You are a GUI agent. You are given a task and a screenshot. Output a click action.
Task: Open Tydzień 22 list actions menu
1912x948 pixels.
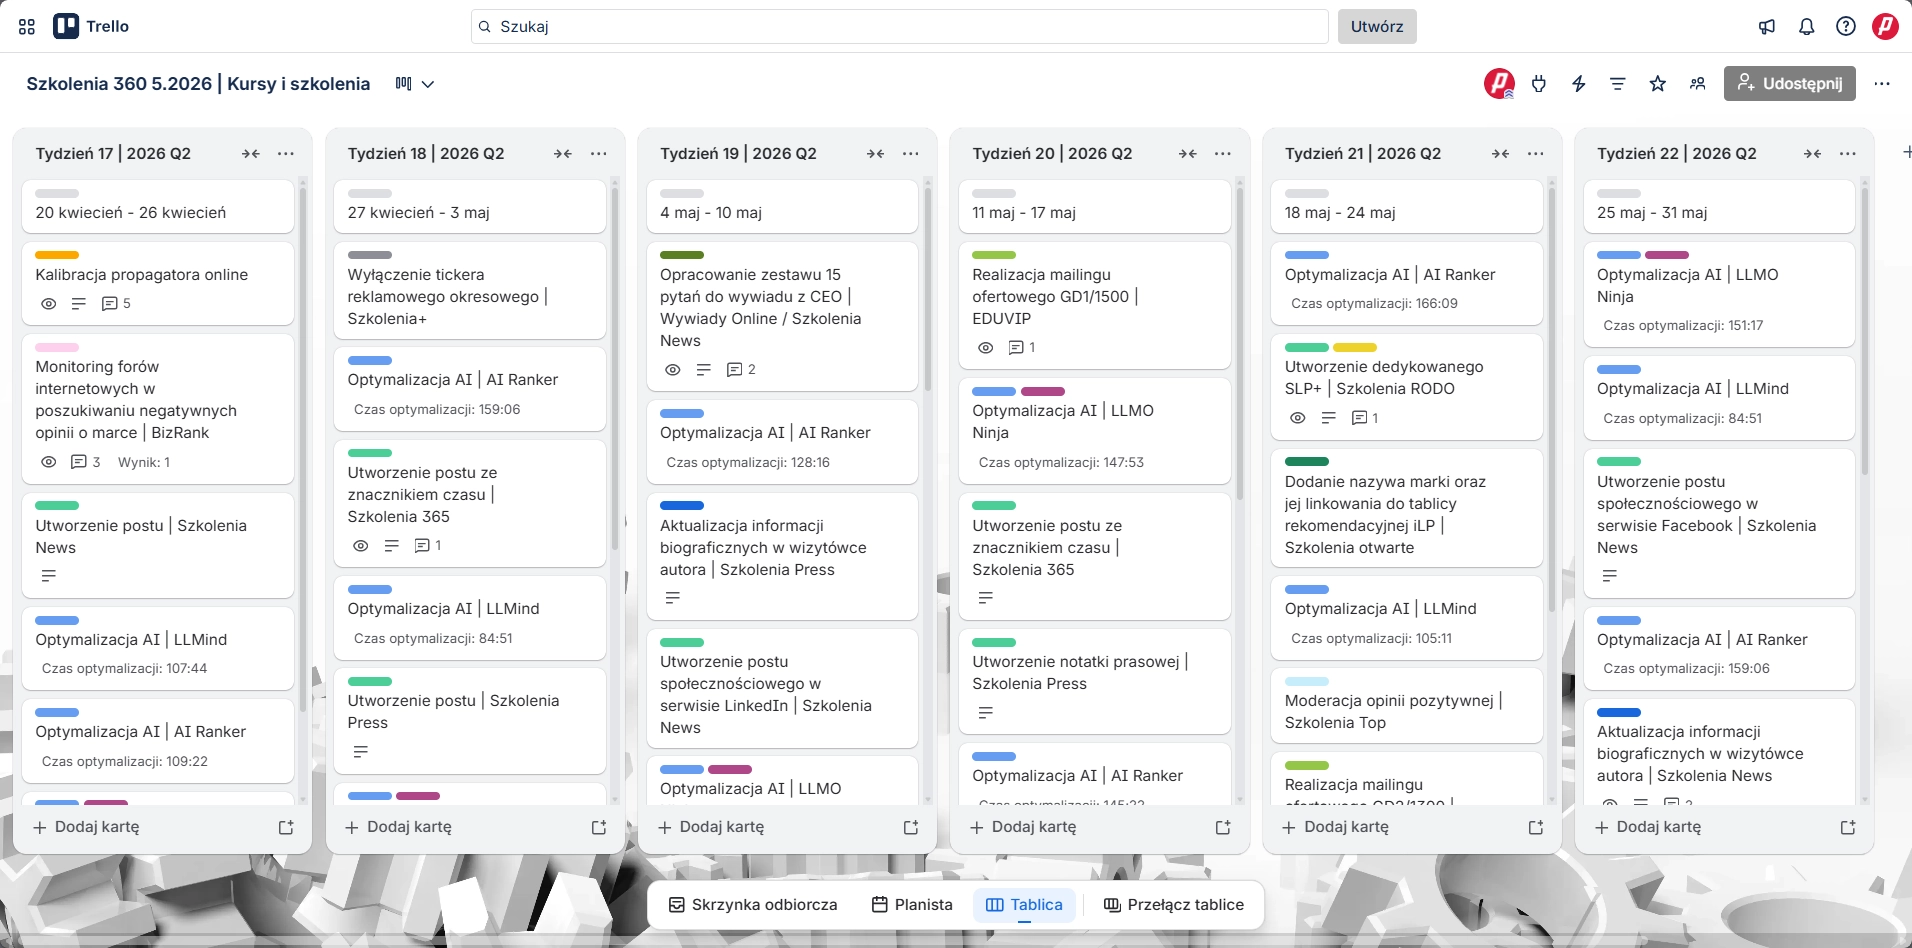[x=1848, y=154]
